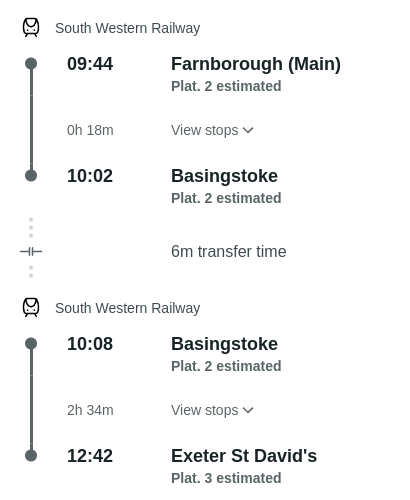Click the first South Western Railway operator label
The width and height of the screenshot is (410, 500).
pos(128,28)
